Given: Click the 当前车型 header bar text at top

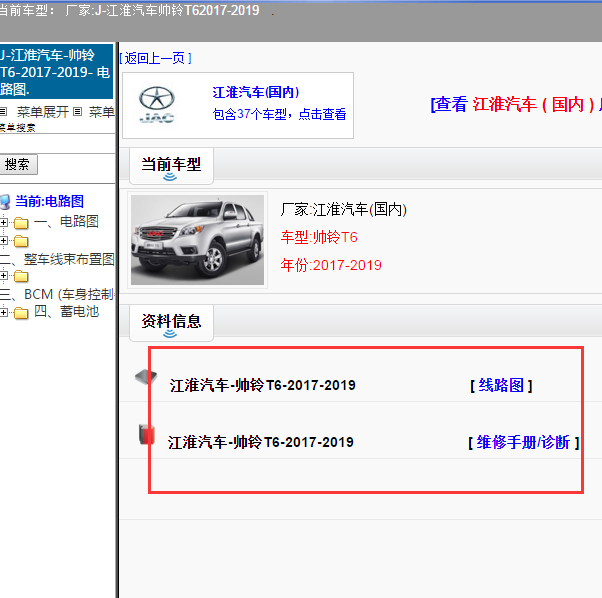Looking at the screenshot, I should pyautogui.click(x=130, y=10).
